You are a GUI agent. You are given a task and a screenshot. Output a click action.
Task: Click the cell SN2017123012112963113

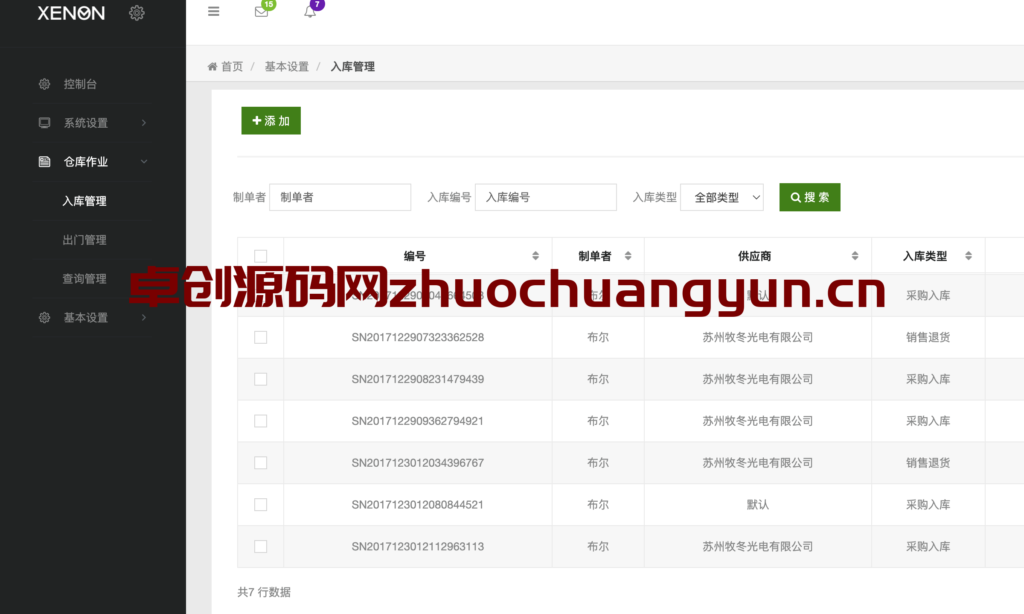click(418, 546)
